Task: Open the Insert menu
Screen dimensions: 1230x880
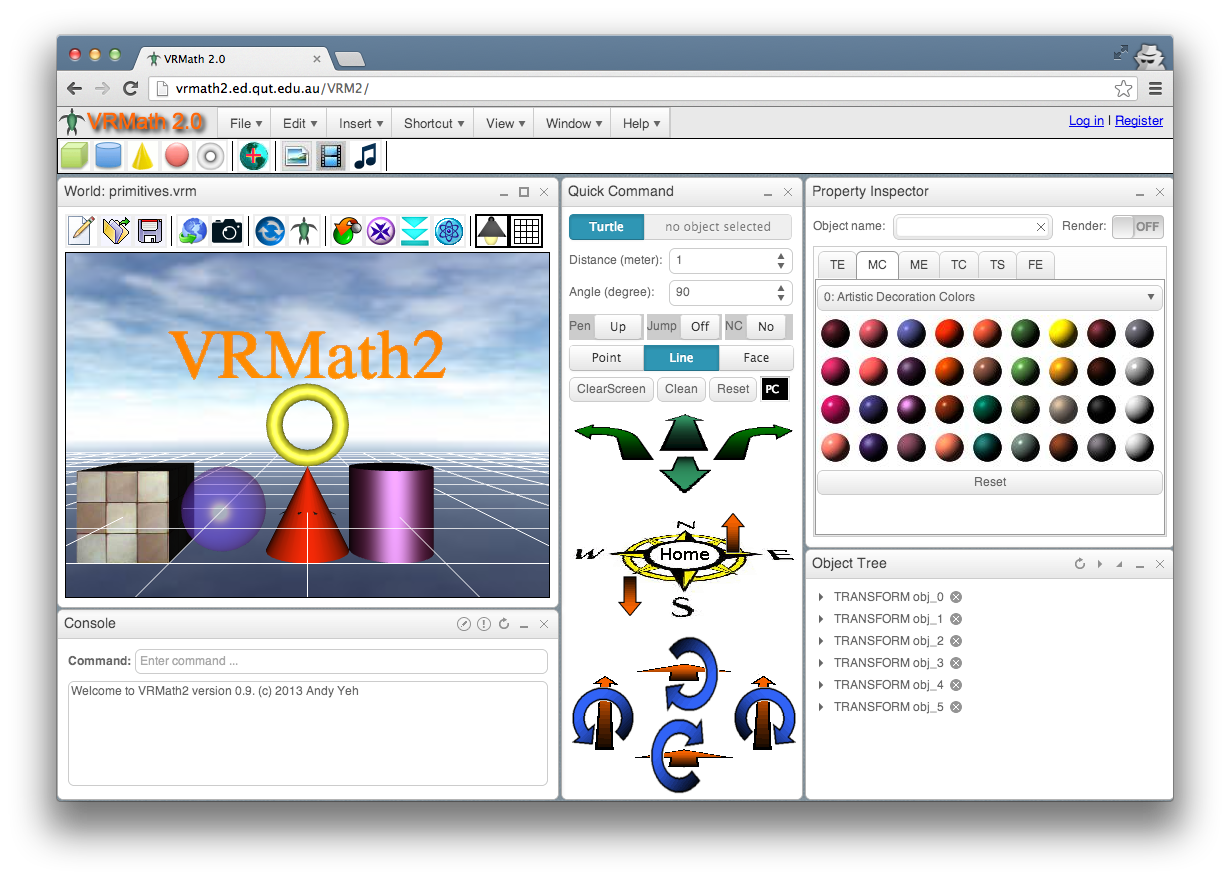Action: (x=359, y=123)
